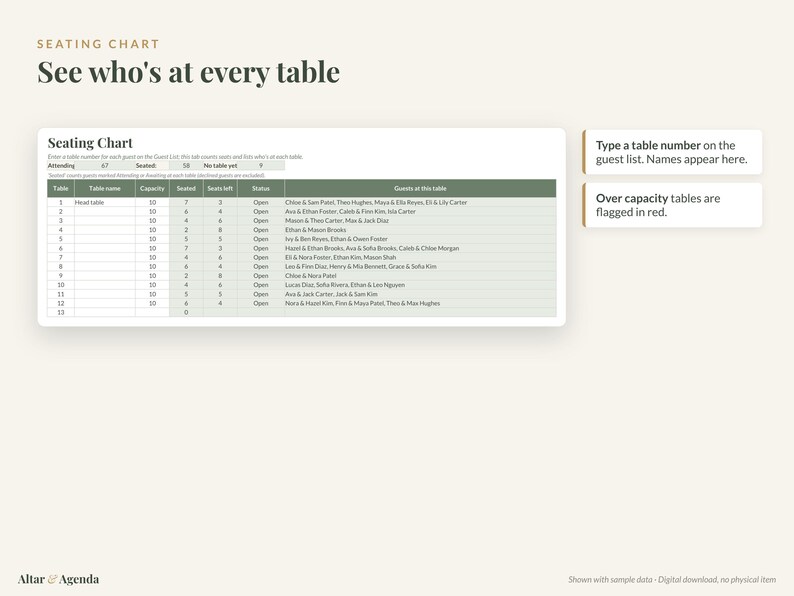Click the 'Type a table number' callout card
Image resolution: width=794 pixels, height=596 pixels.
point(672,152)
